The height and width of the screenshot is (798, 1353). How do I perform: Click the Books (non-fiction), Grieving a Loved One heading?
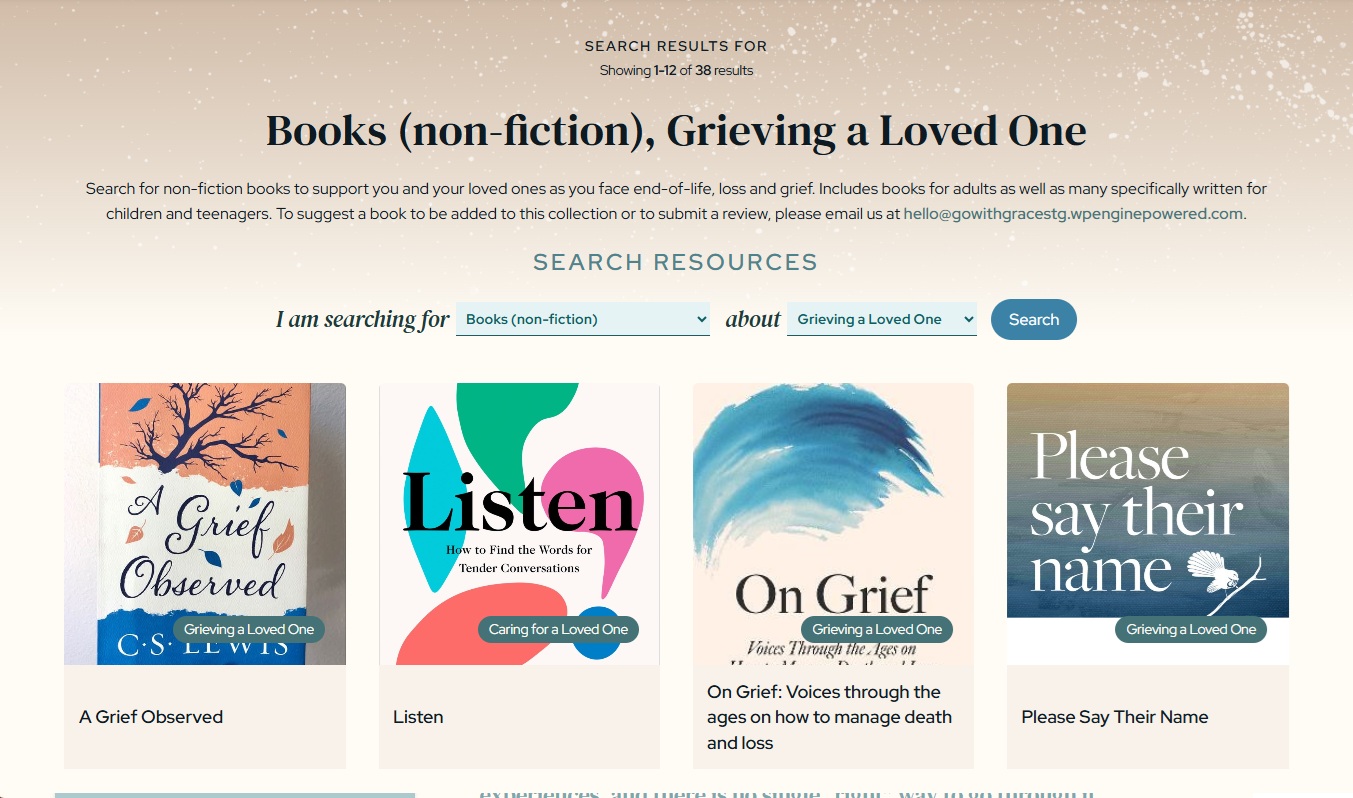(676, 131)
